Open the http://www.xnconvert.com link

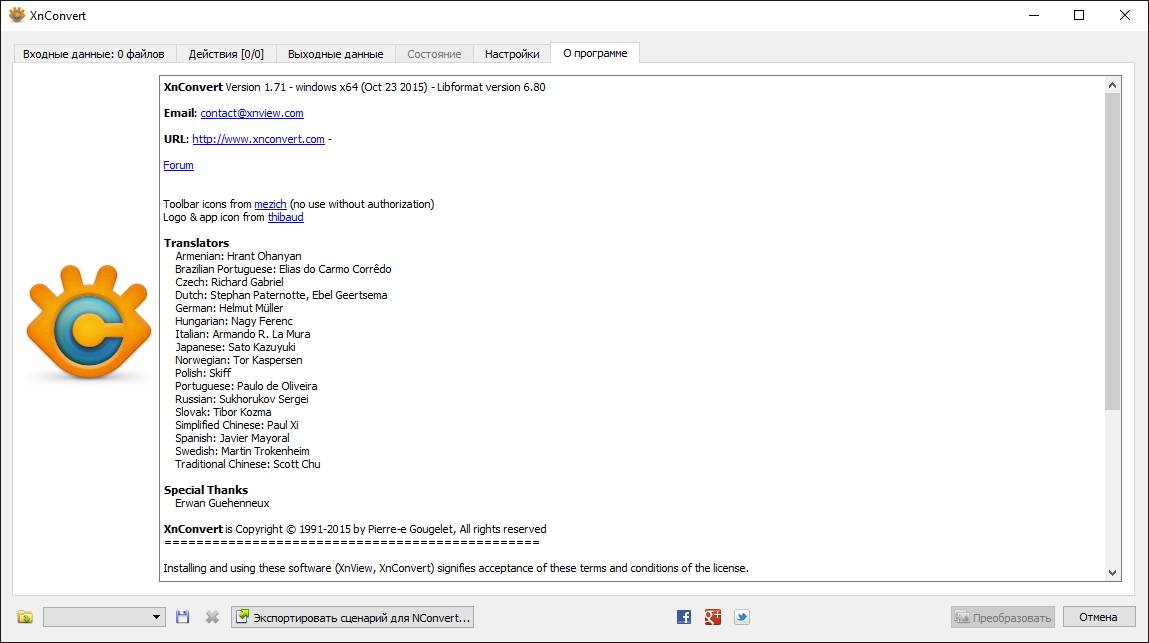(x=258, y=139)
